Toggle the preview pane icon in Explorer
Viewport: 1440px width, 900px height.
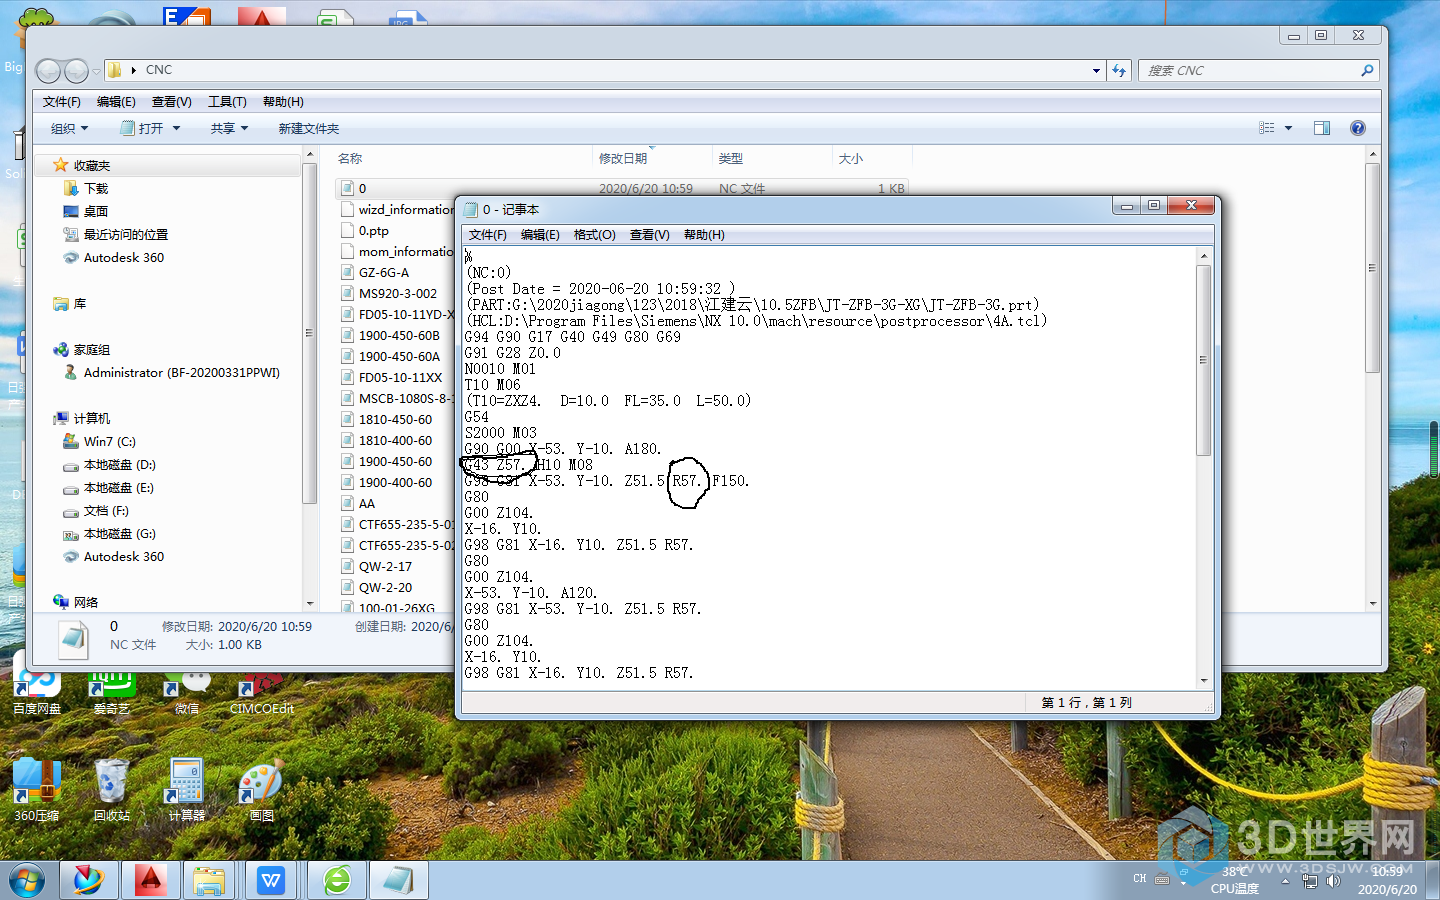point(1322,128)
